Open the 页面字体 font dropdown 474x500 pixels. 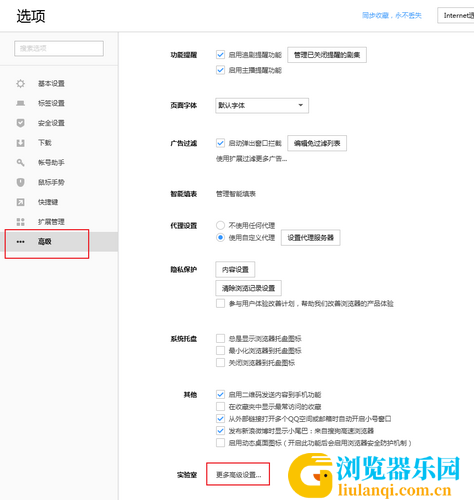click(262, 105)
